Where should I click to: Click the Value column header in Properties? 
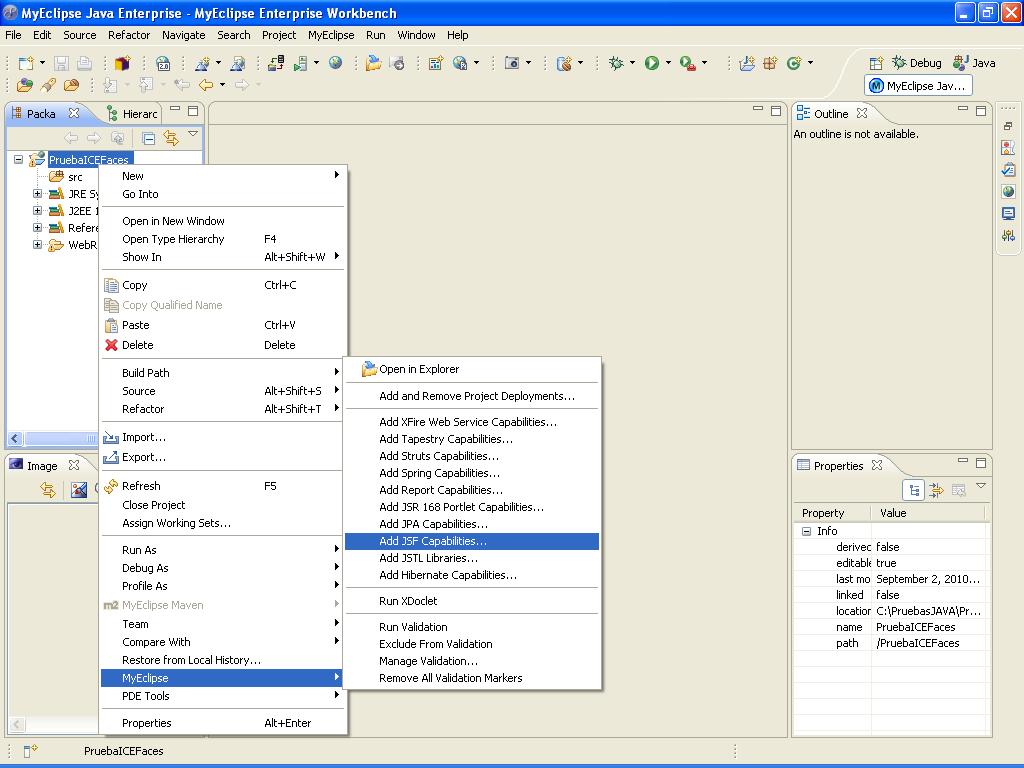point(928,513)
